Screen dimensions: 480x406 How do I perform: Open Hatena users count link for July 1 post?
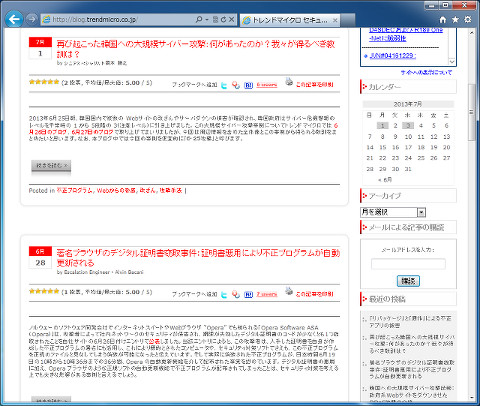[267, 85]
